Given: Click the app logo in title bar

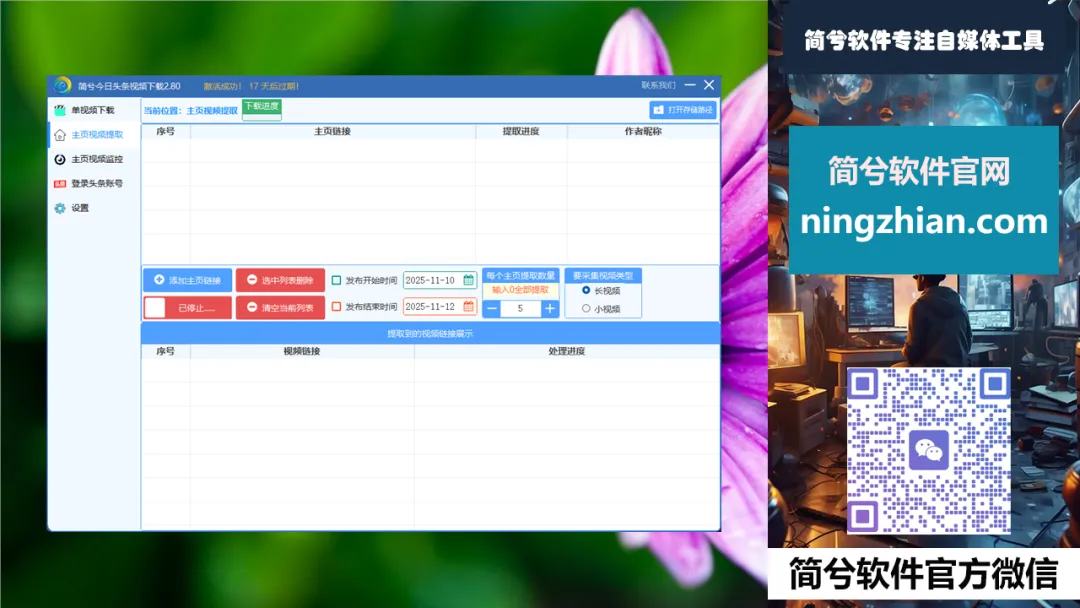Looking at the screenshot, I should (x=63, y=85).
